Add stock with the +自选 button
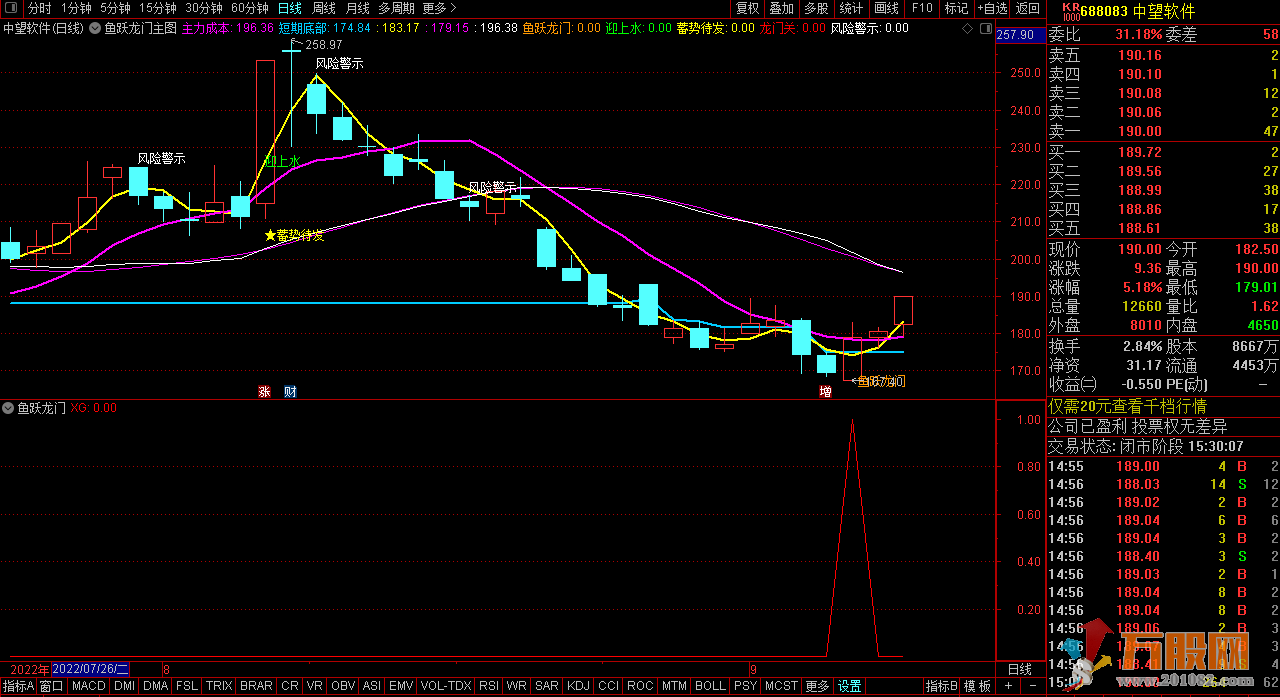 (991, 8)
